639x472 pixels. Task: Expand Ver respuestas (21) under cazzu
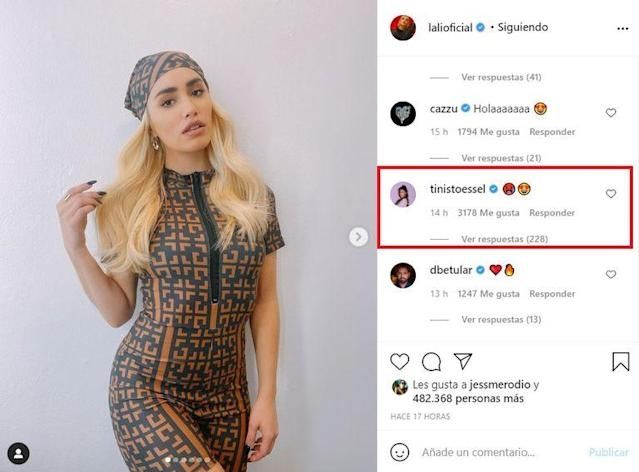pyautogui.click(x=501, y=158)
